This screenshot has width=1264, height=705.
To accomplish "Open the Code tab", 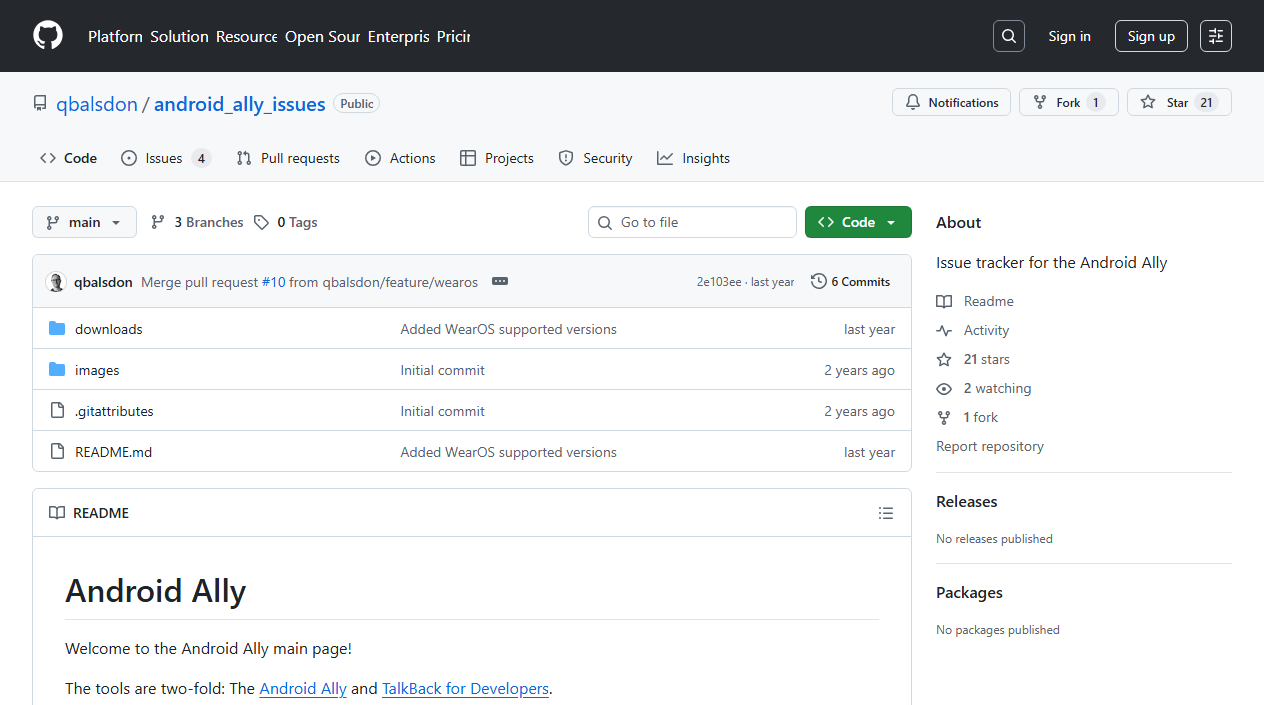I will (68, 158).
